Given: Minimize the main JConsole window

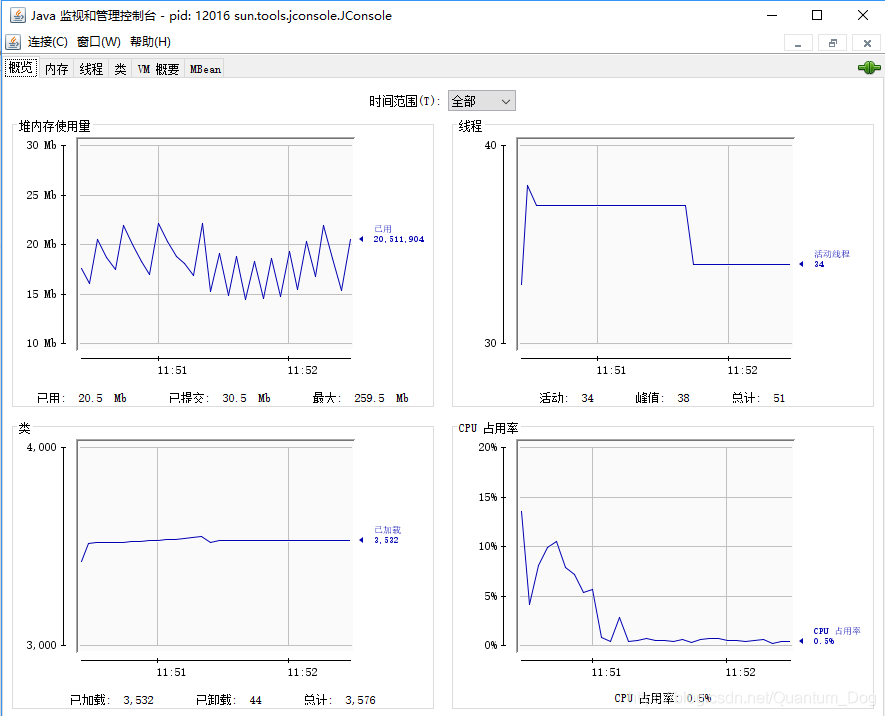Looking at the screenshot, I should coord(772,15).
